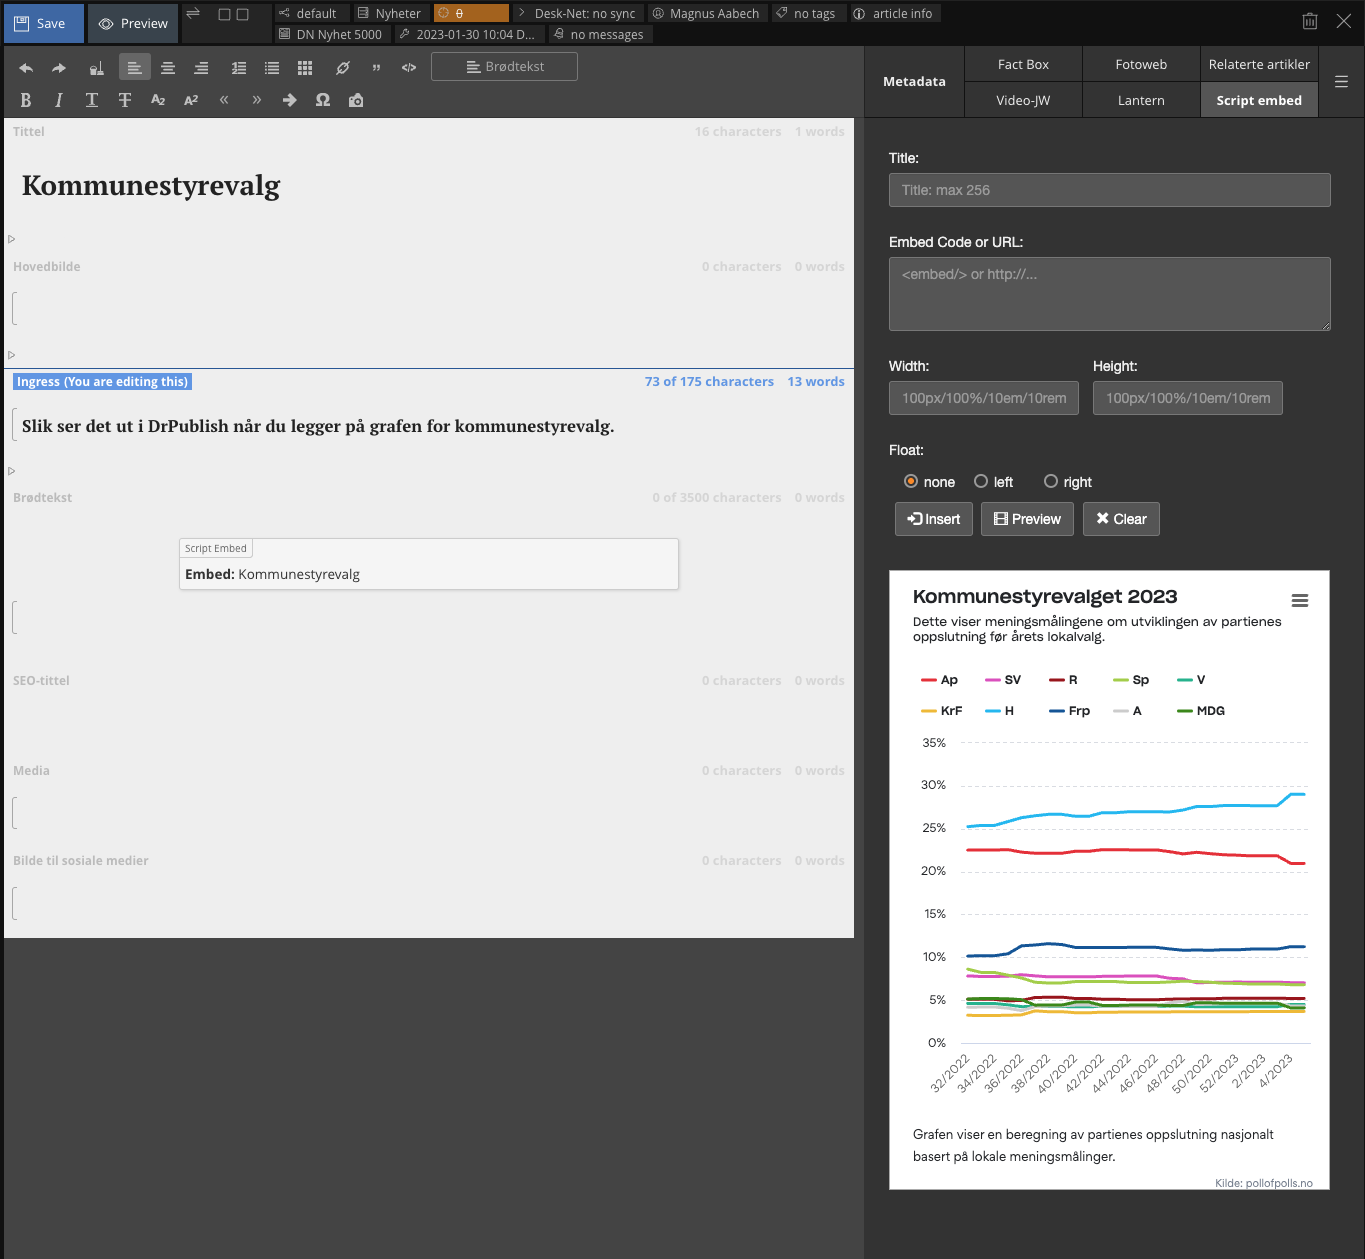Apply superscript formatting
Screen dimensions: 1365x1259
point(191,100)
